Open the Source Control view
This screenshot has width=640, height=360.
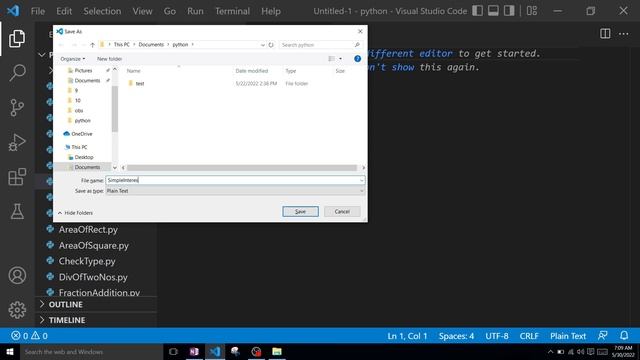[x=17, y=108]
